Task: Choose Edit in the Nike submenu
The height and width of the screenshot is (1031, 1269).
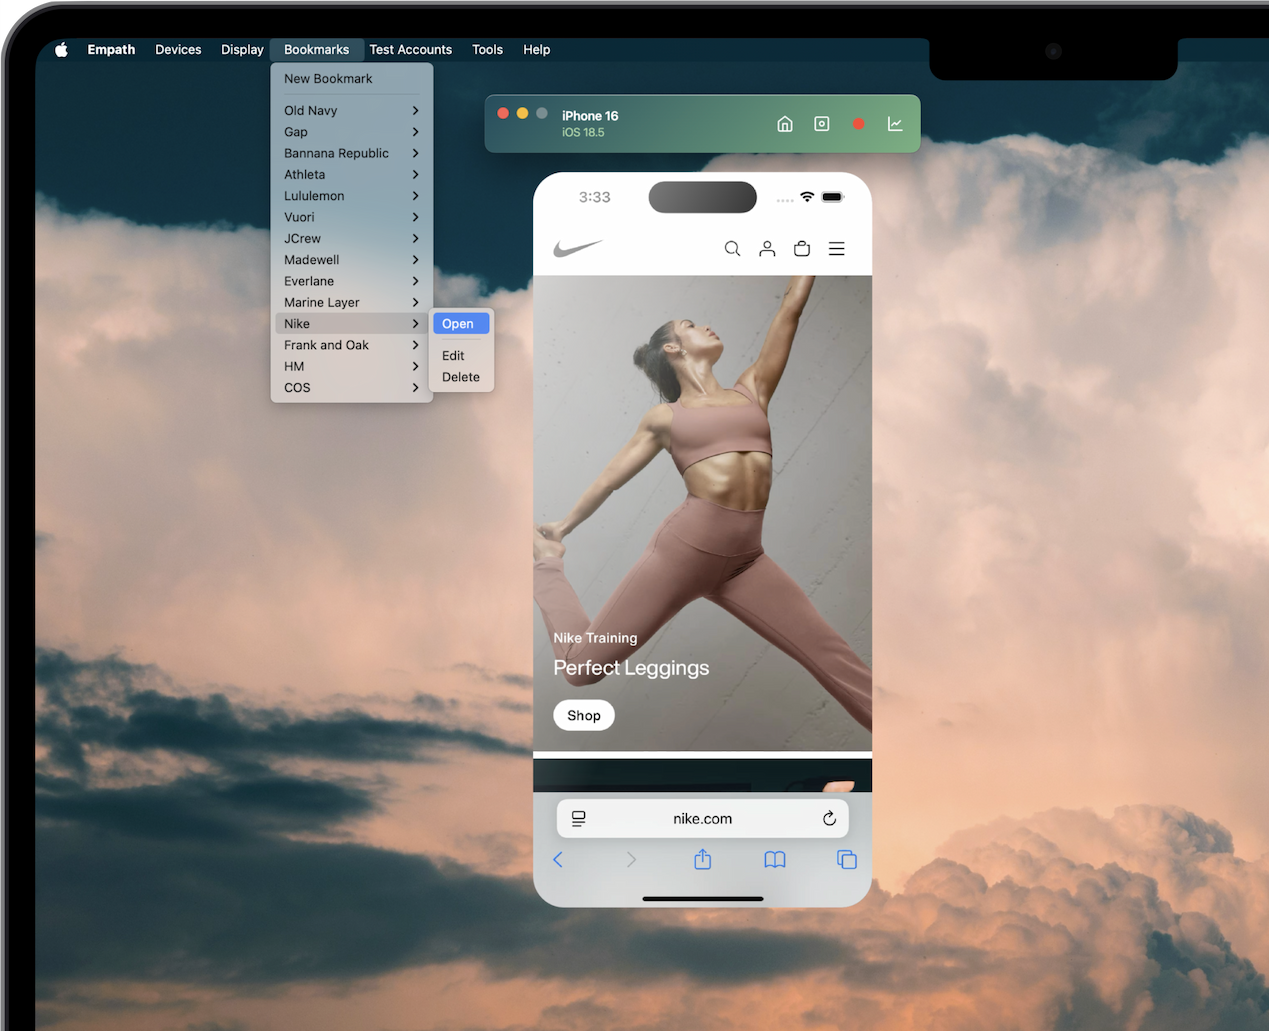Action: 461,356
